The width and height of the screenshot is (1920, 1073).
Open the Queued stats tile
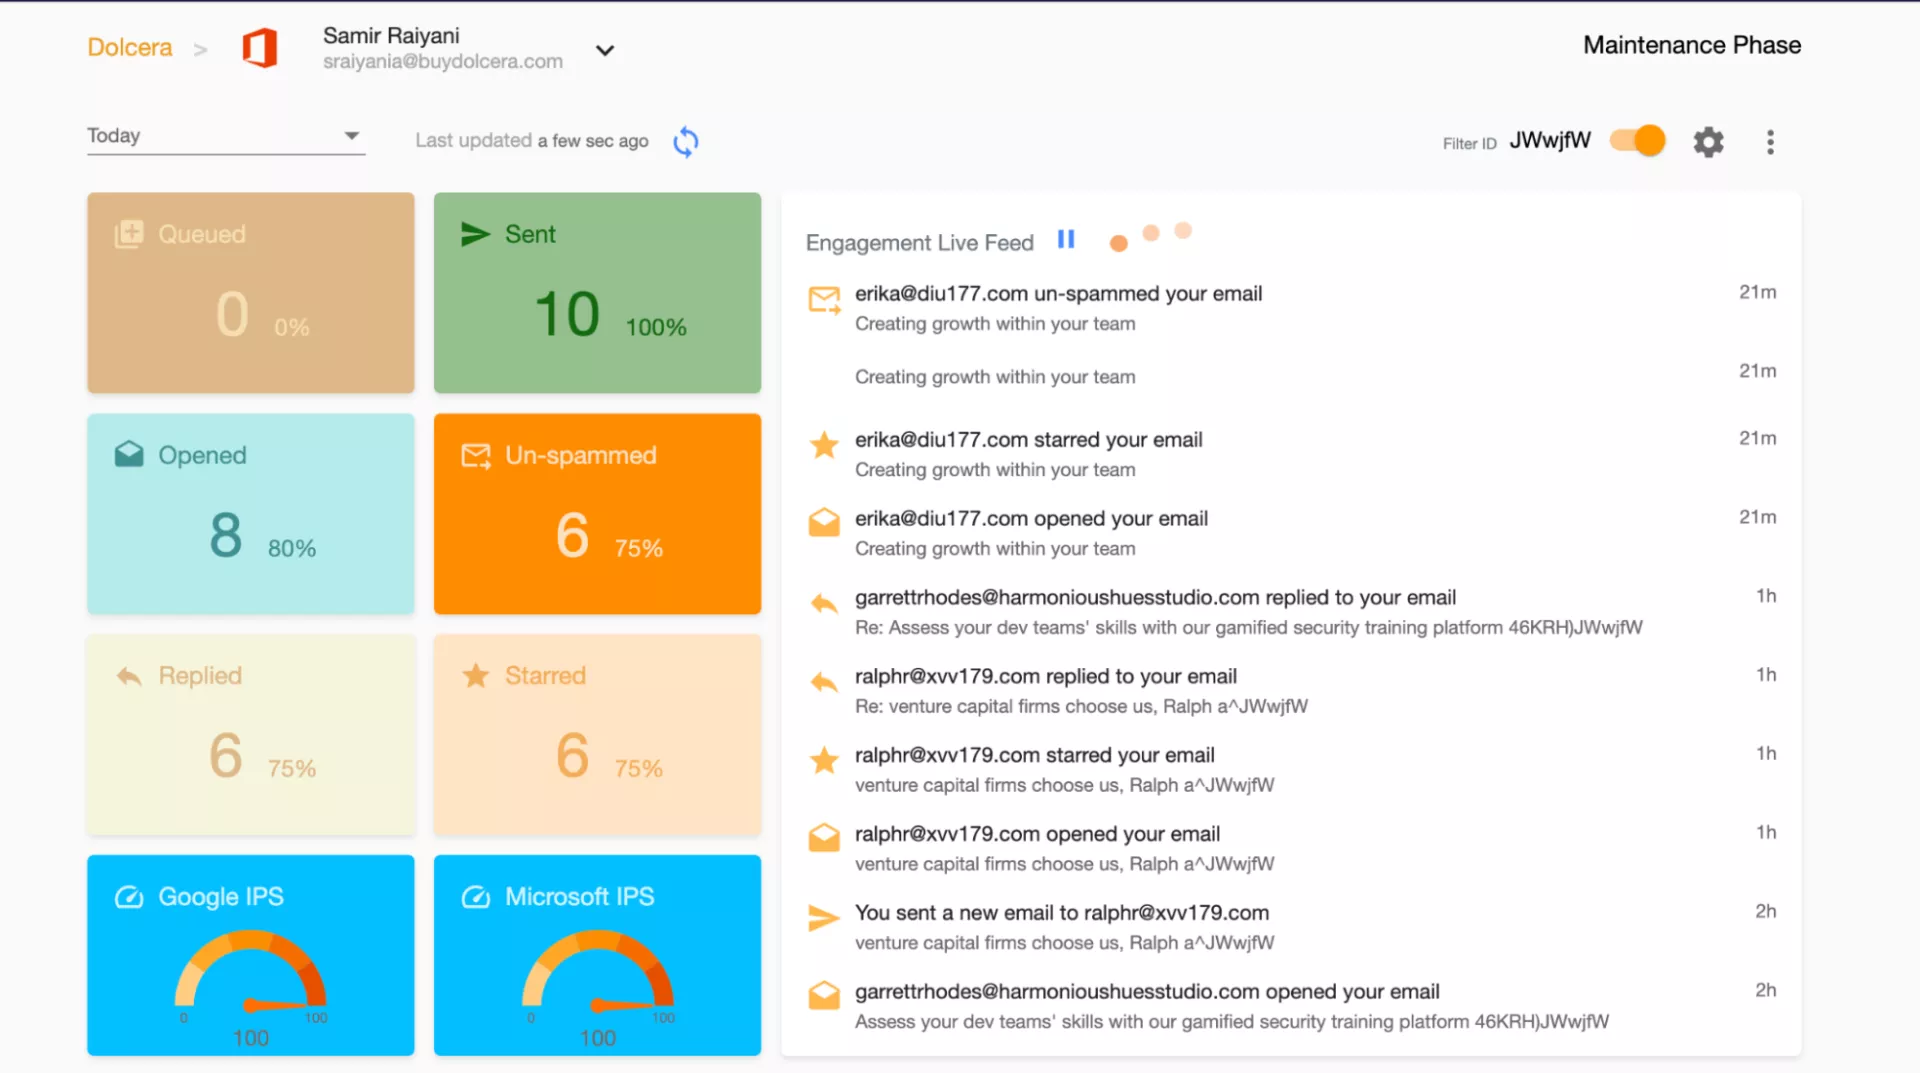(250, 293)
